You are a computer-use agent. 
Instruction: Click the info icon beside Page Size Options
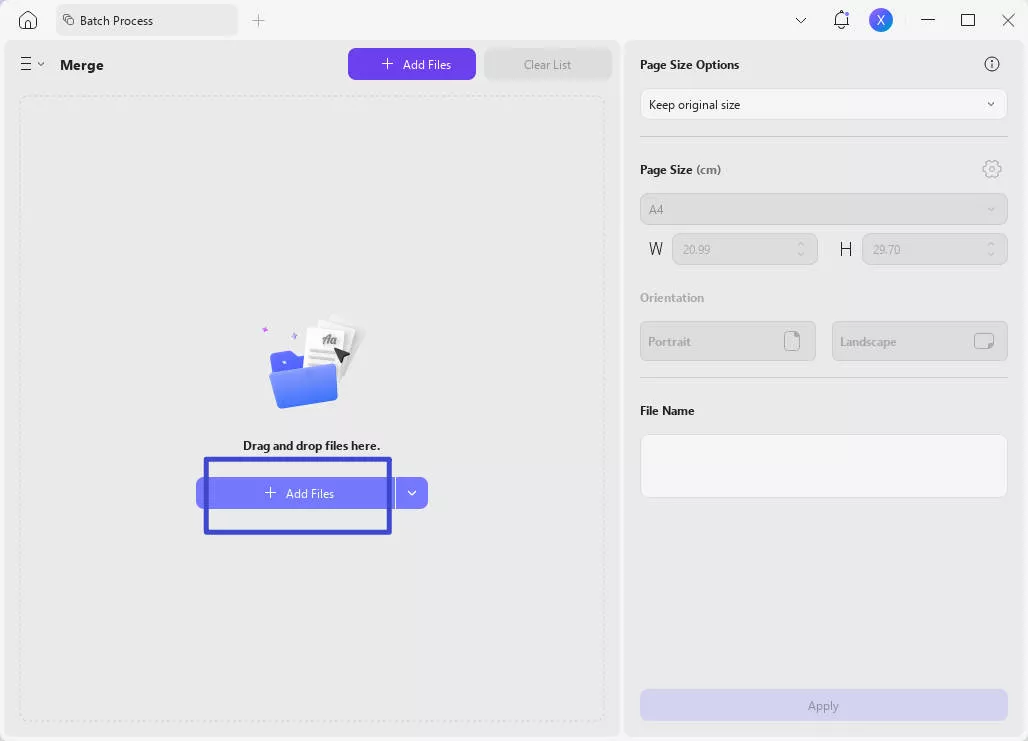[x=991, y=63]
